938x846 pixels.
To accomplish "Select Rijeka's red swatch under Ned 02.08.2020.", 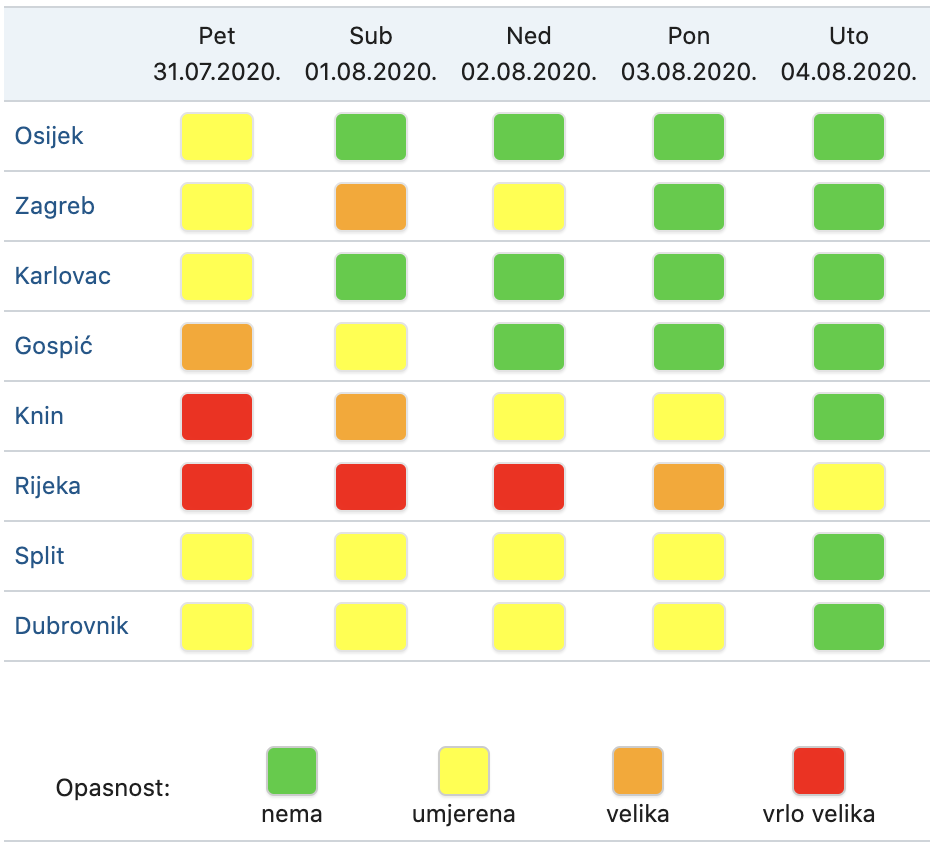I will pos(529,487).
